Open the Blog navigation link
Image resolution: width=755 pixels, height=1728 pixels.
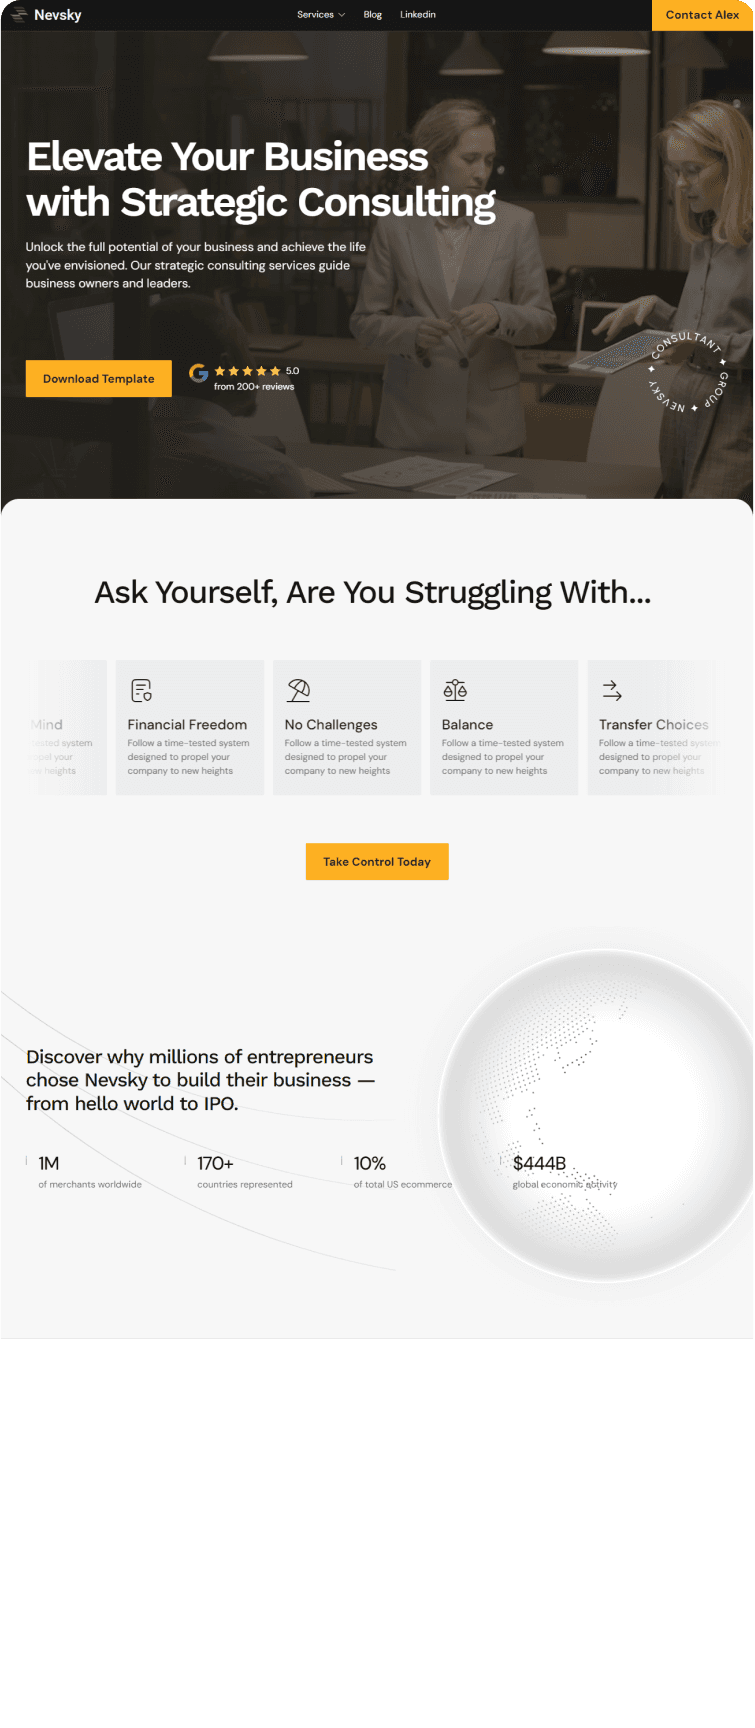pyautogui.click(x=373, y=15)
